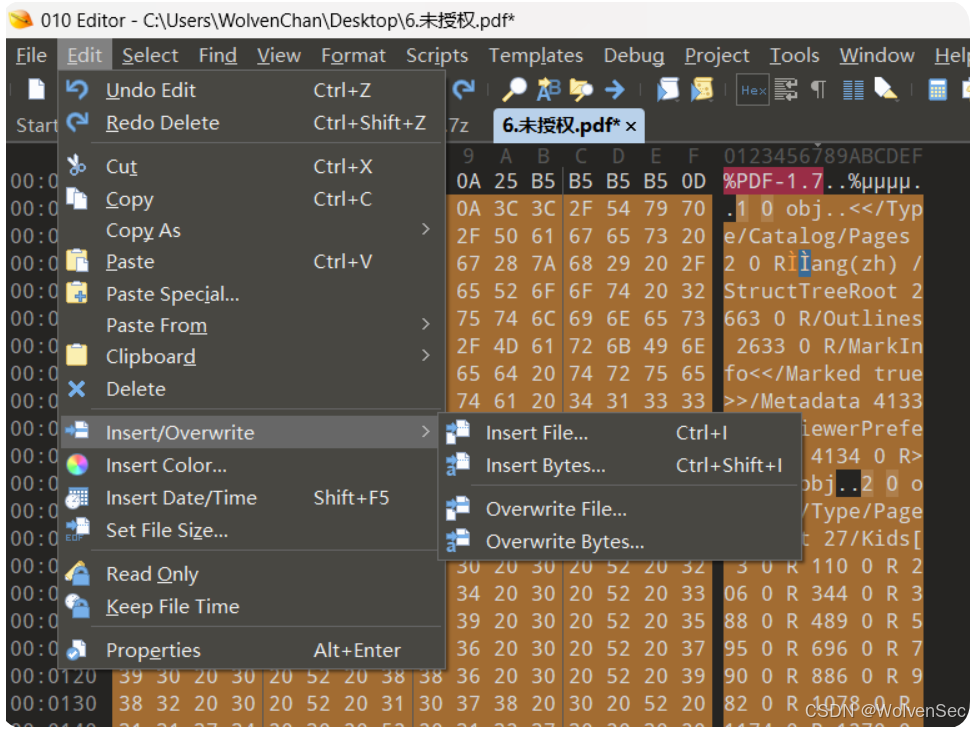970x729 pixels.
Task: Toggle Read Only option
Action: point(252,574)
